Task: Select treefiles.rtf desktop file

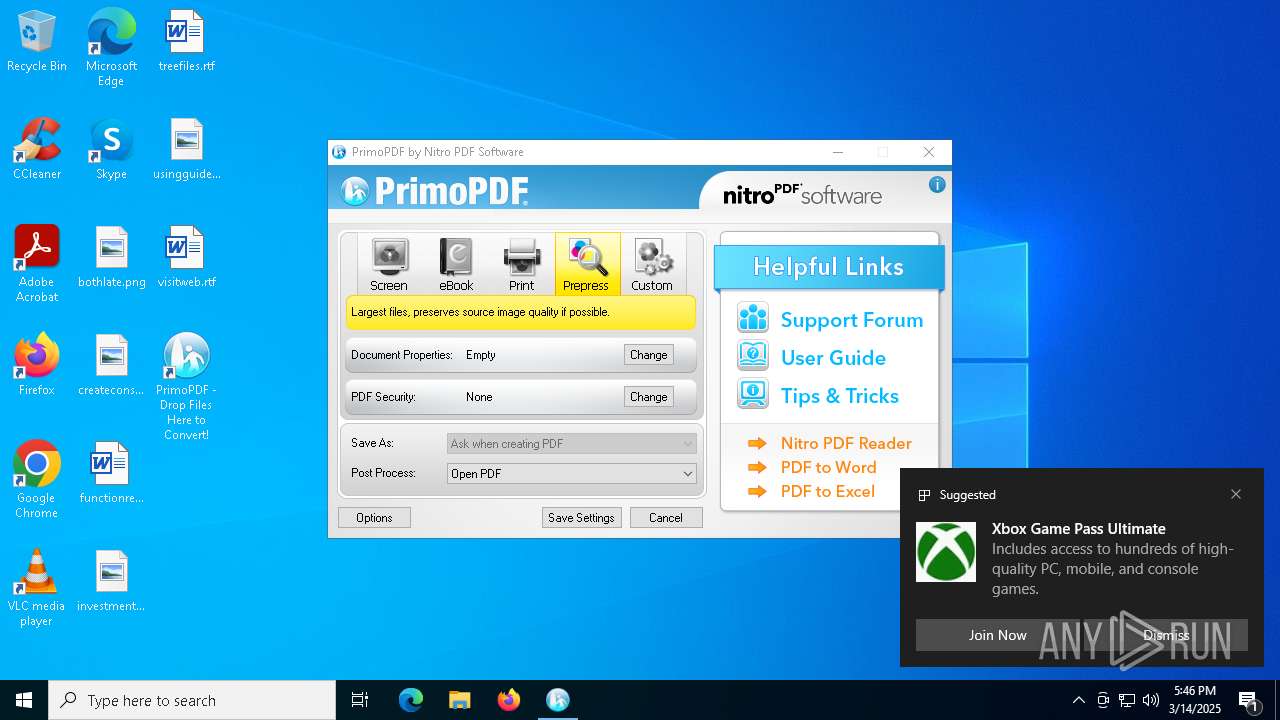Action: [186, 42]
